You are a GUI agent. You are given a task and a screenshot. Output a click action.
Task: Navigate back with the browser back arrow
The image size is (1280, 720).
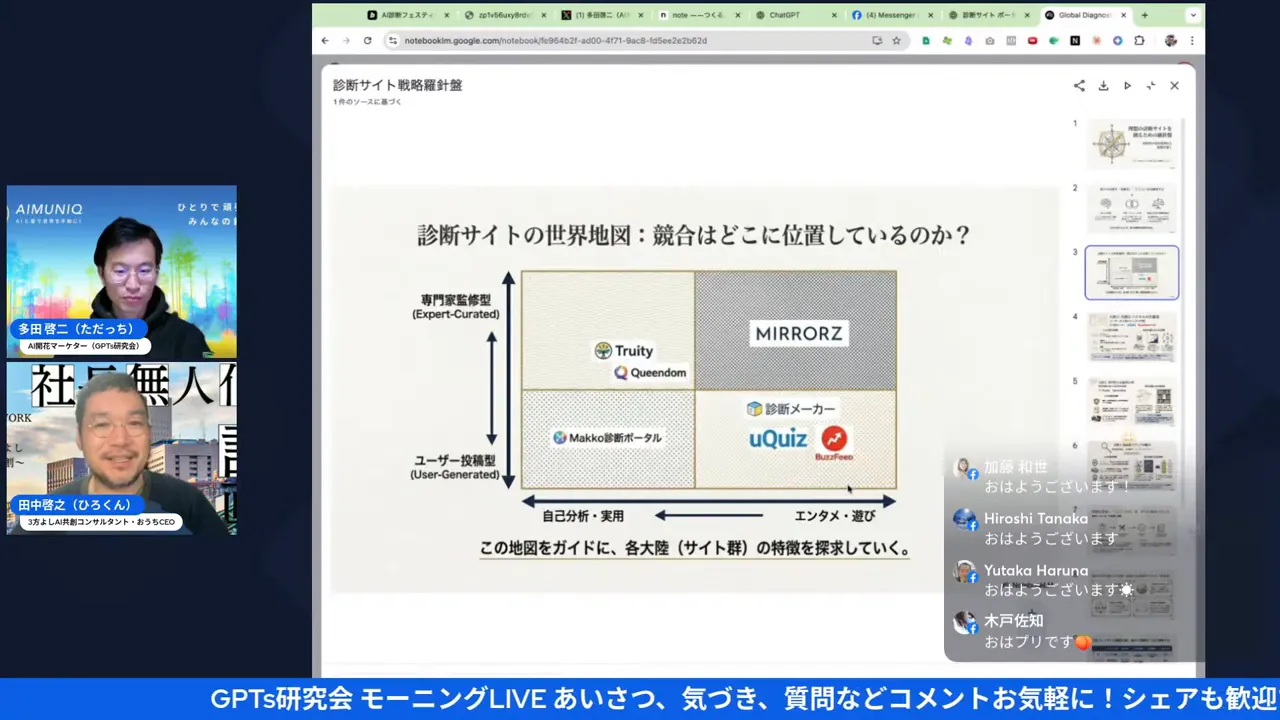pos(324,40)
